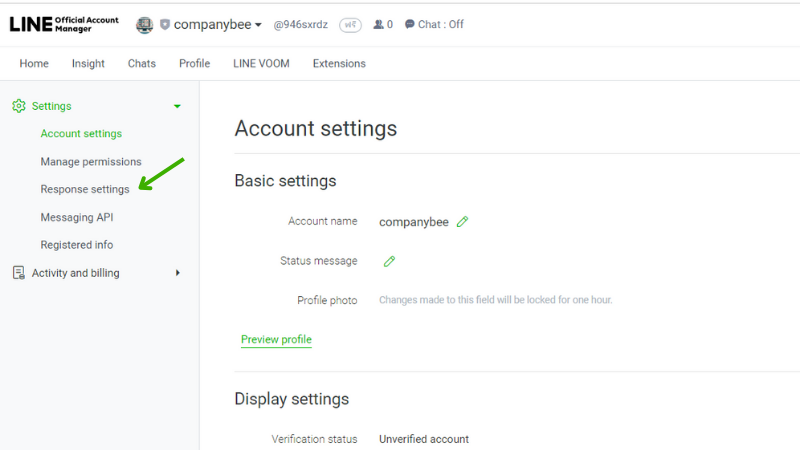Click the companybee account avatar icon

coord(144,24)
